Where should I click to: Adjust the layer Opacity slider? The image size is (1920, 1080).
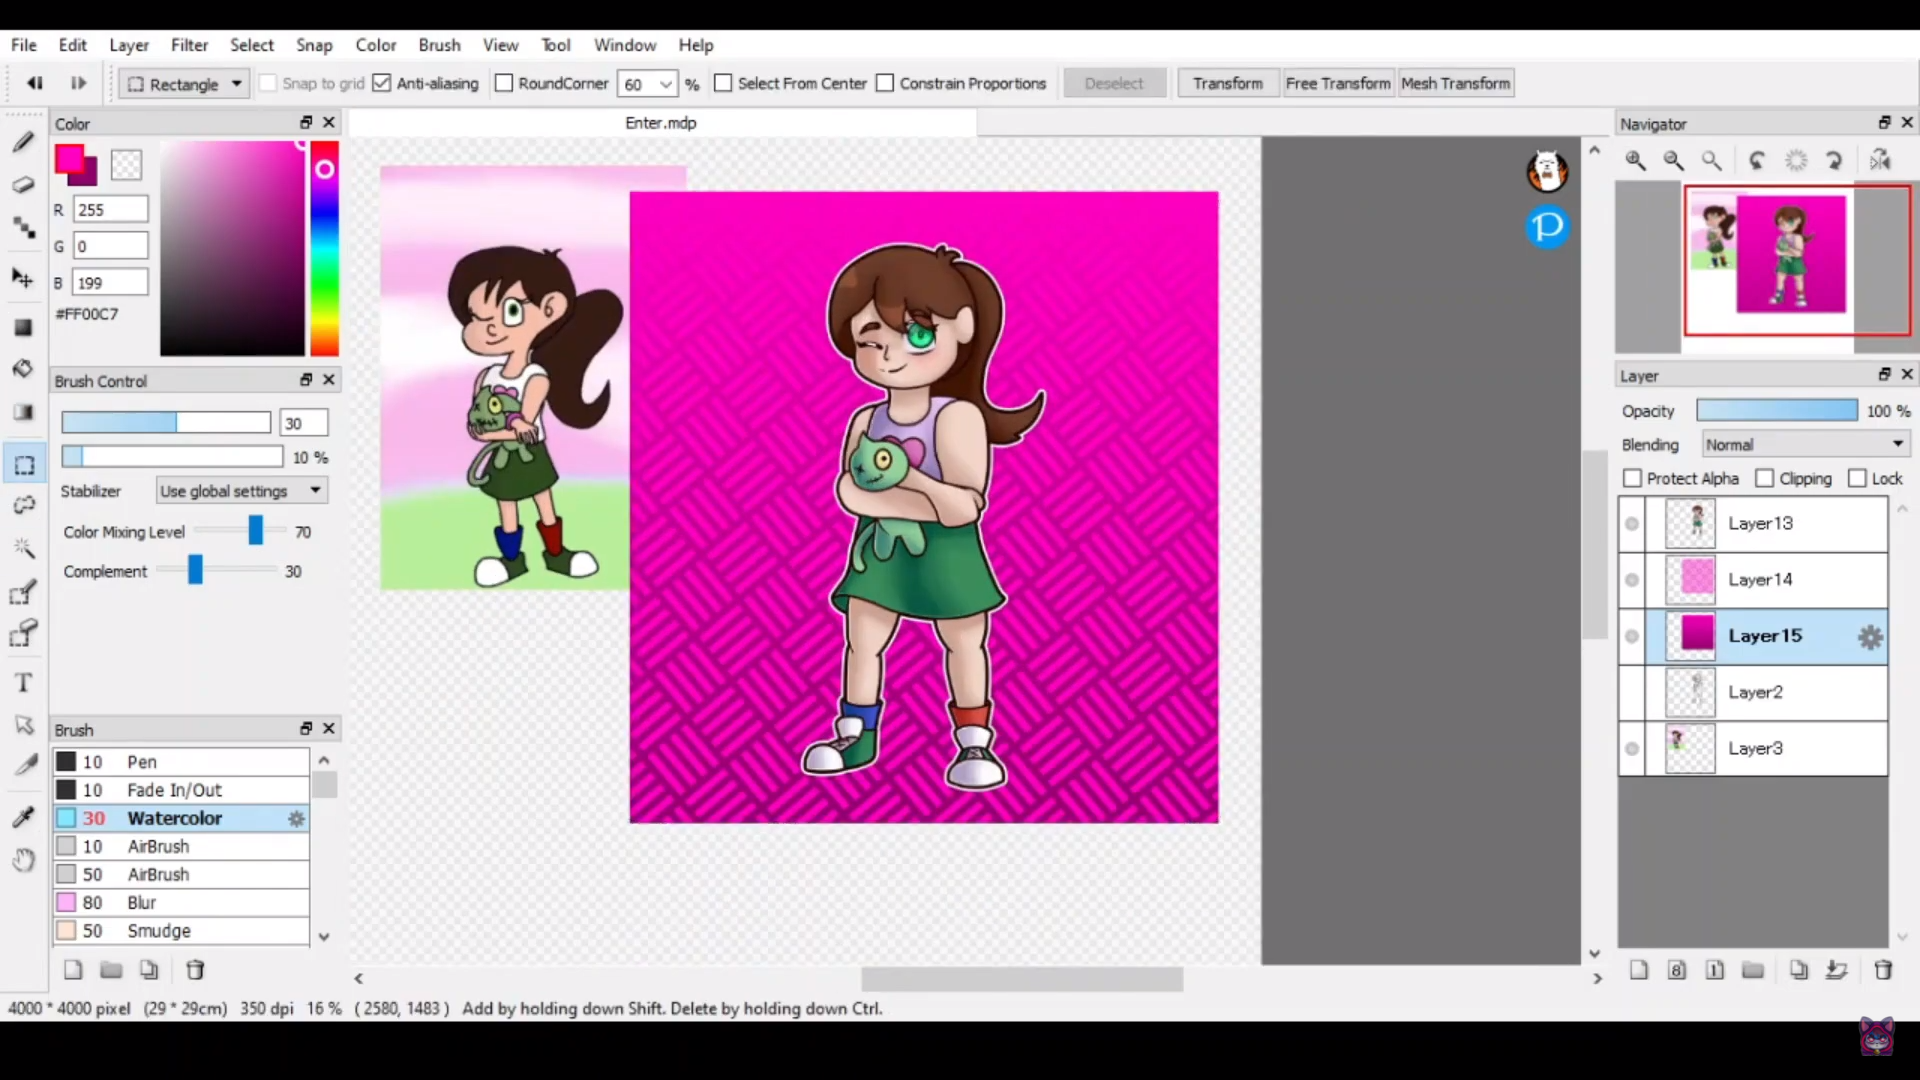[1777, 411]
